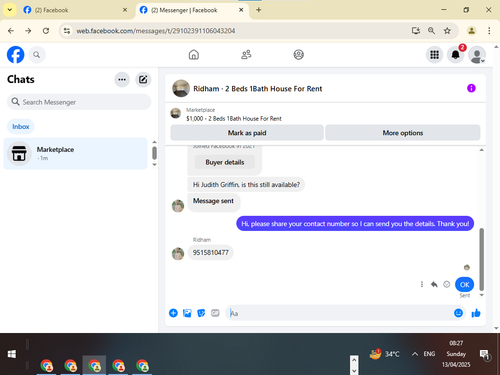
Task: Click Ridham's avatar beside phone number
Action: pyautogui.click(x=178, y=254)
